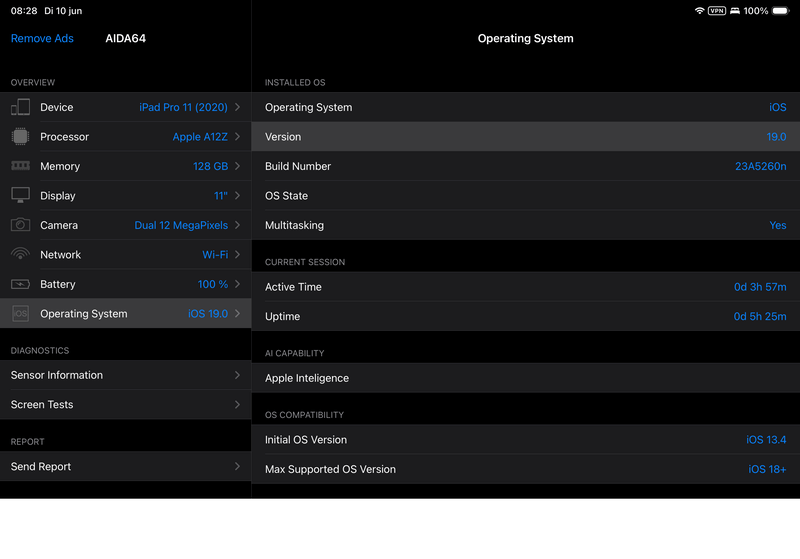Viewport: 800px width, 559px height.
Task: Open the Device overview item
Action: [126, 107]
